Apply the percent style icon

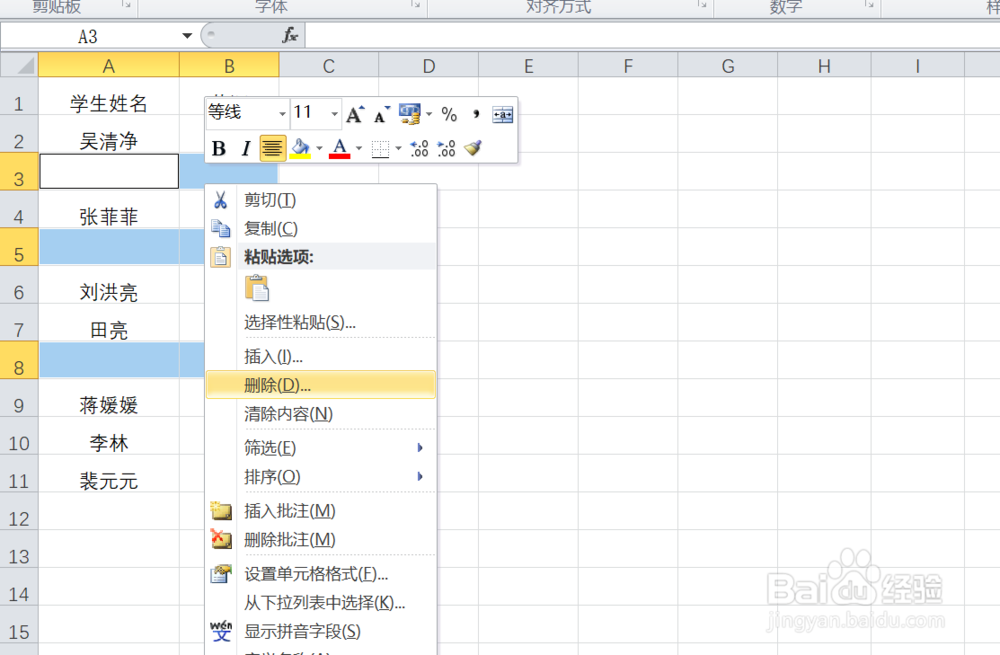click(x=449, y=114)
